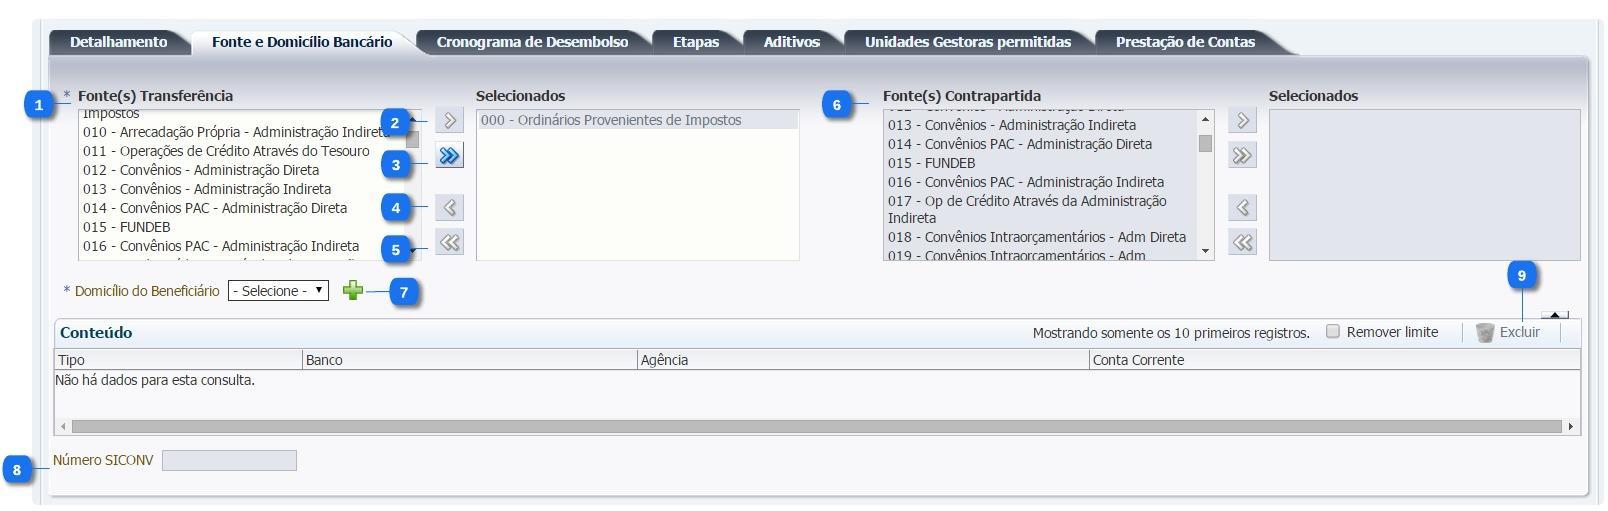Enable the Remover limite checkbox
Viewport: 1608px width, 511px height.
coord(1333,332)
